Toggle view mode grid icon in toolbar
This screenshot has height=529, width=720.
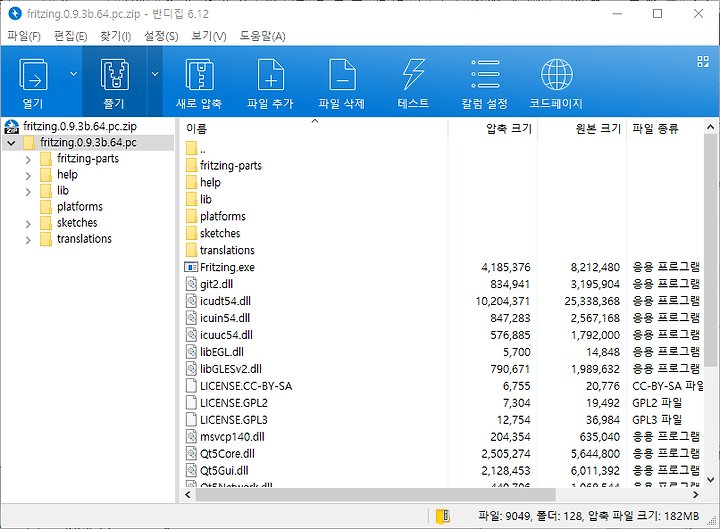tap(703, 62)
